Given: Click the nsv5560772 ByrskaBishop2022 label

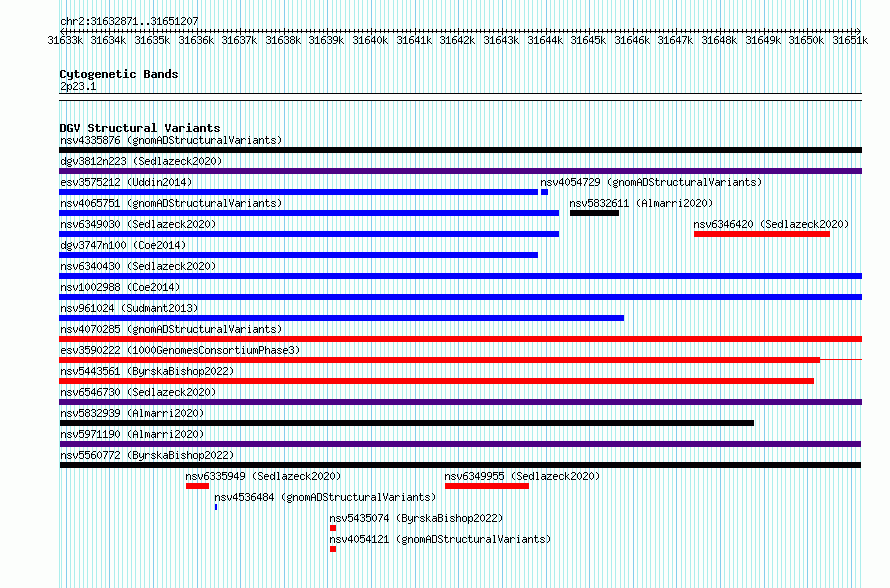Looking at the screenshot, I should pos(147,455).
